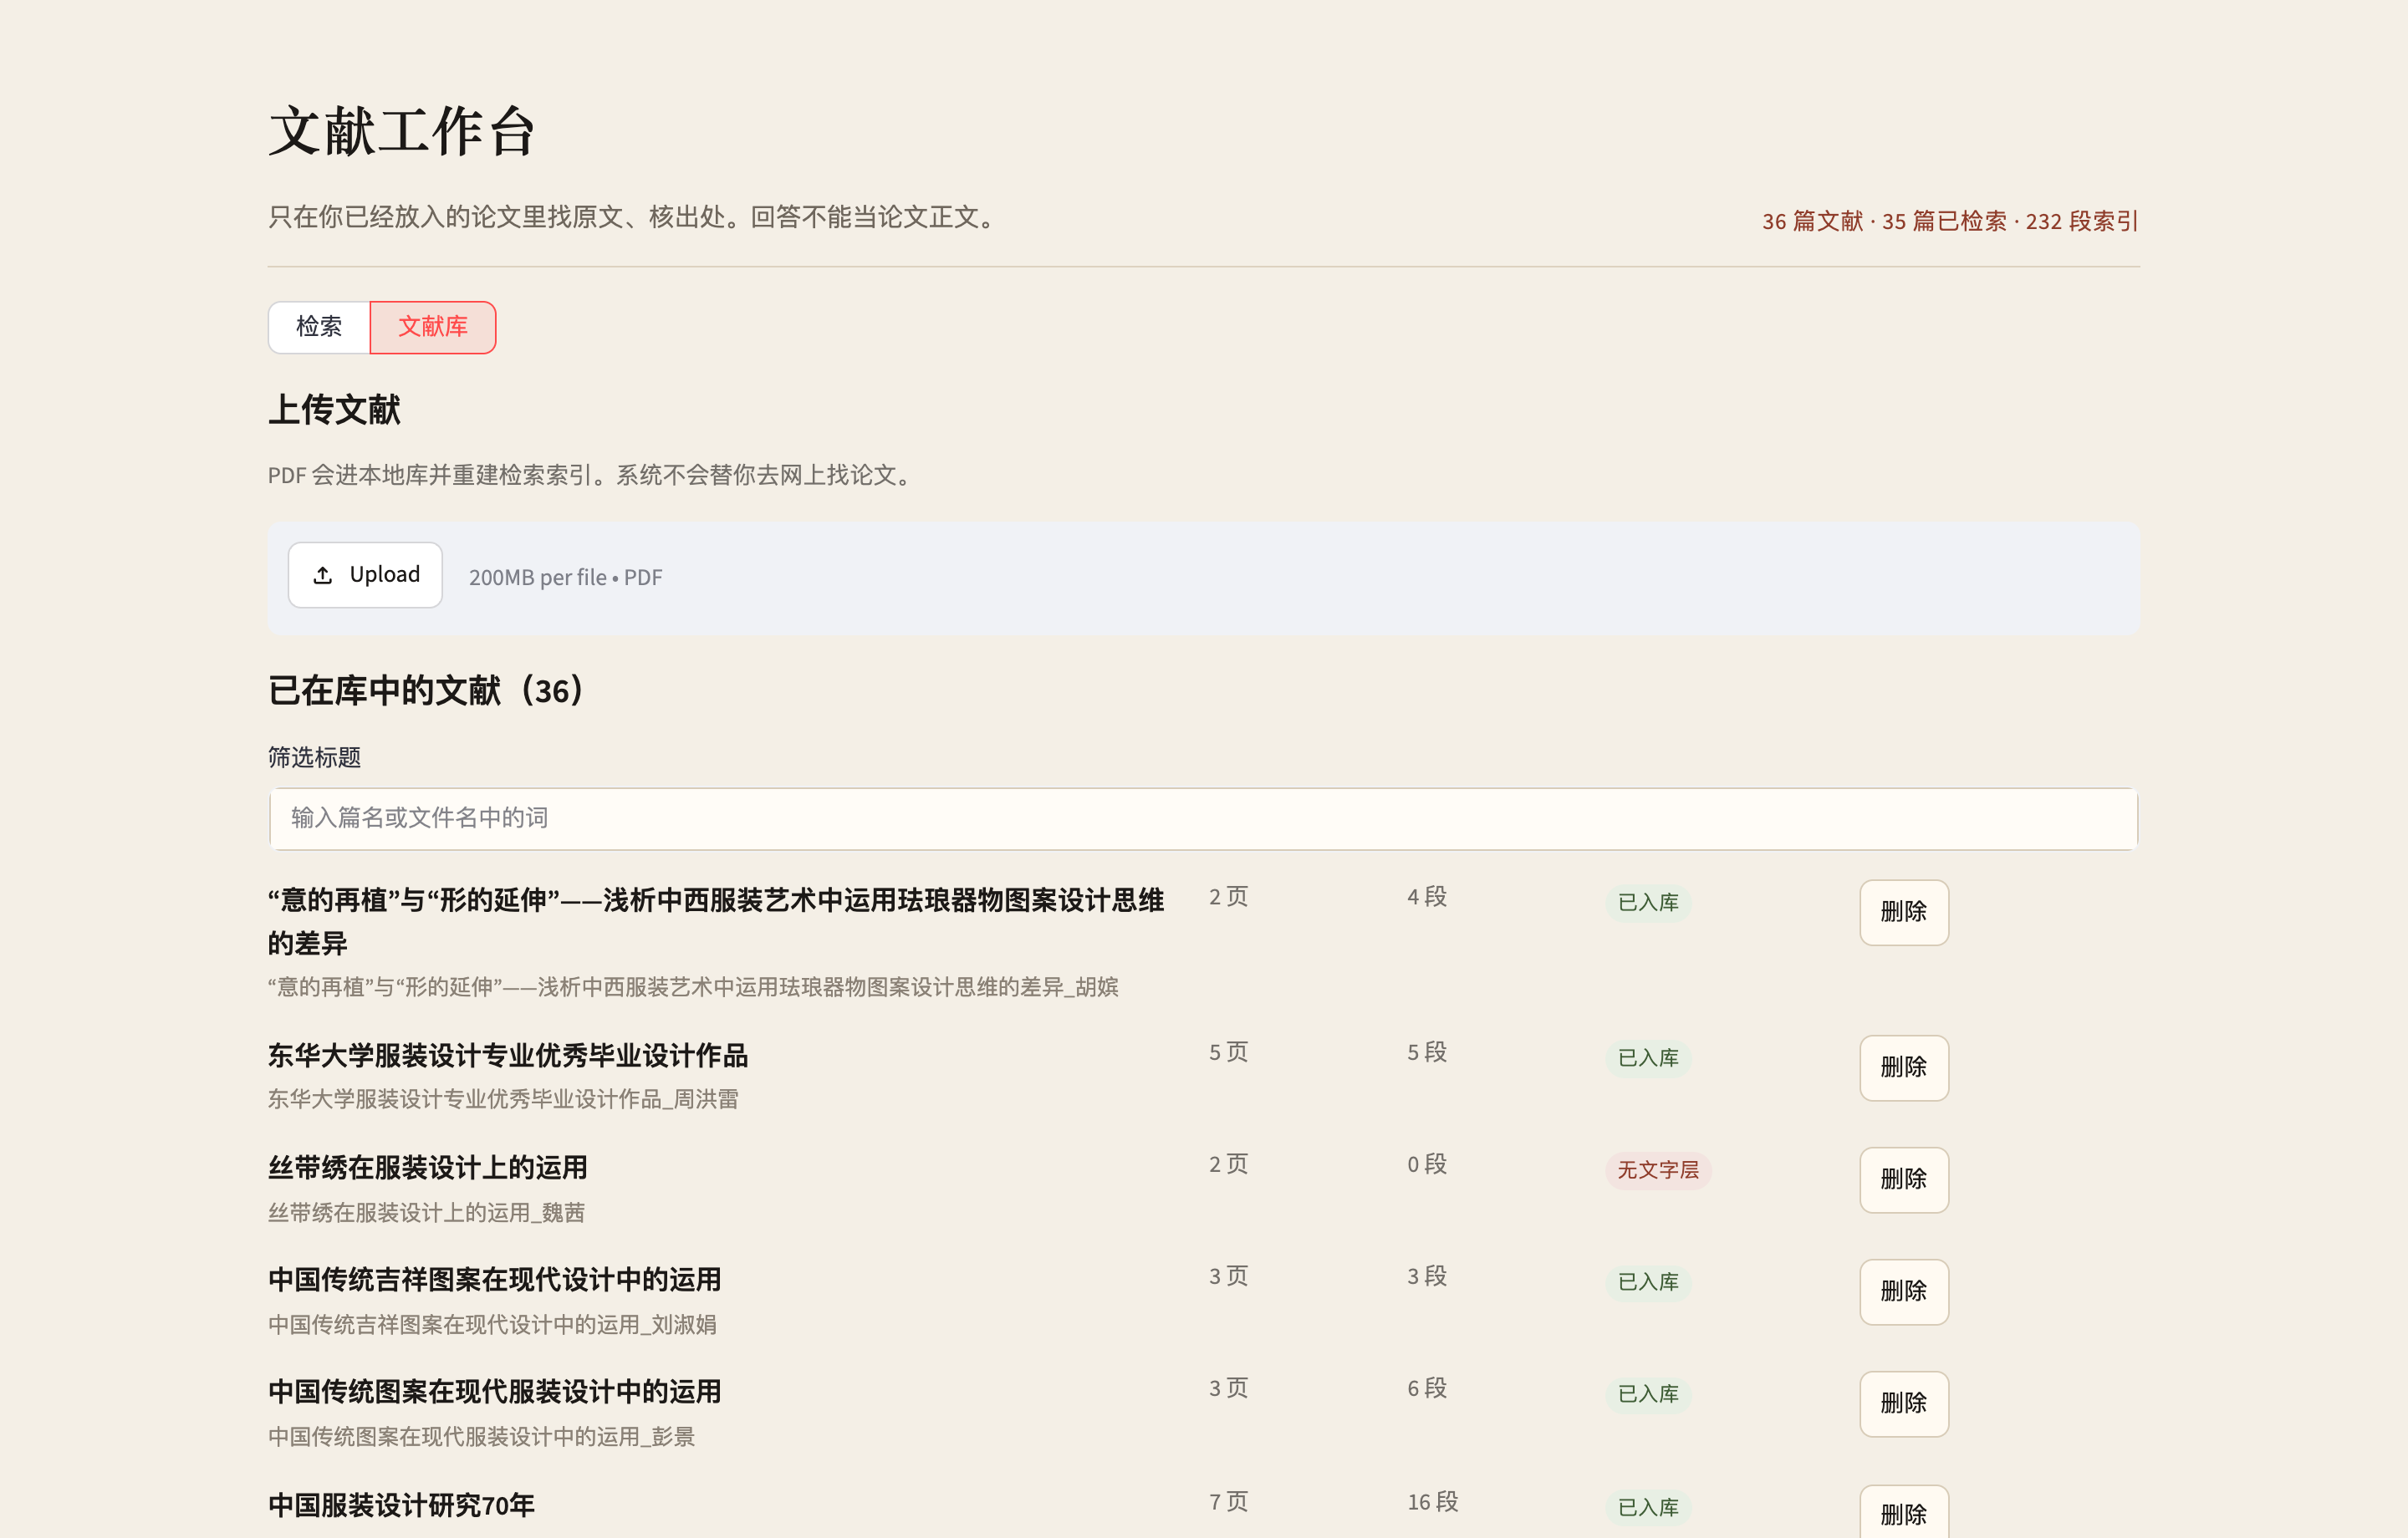2408x1538 pixels.
Task: Click title 东华大学服装设计专业优秀毕业设计作品
Action: [508, 1055]
